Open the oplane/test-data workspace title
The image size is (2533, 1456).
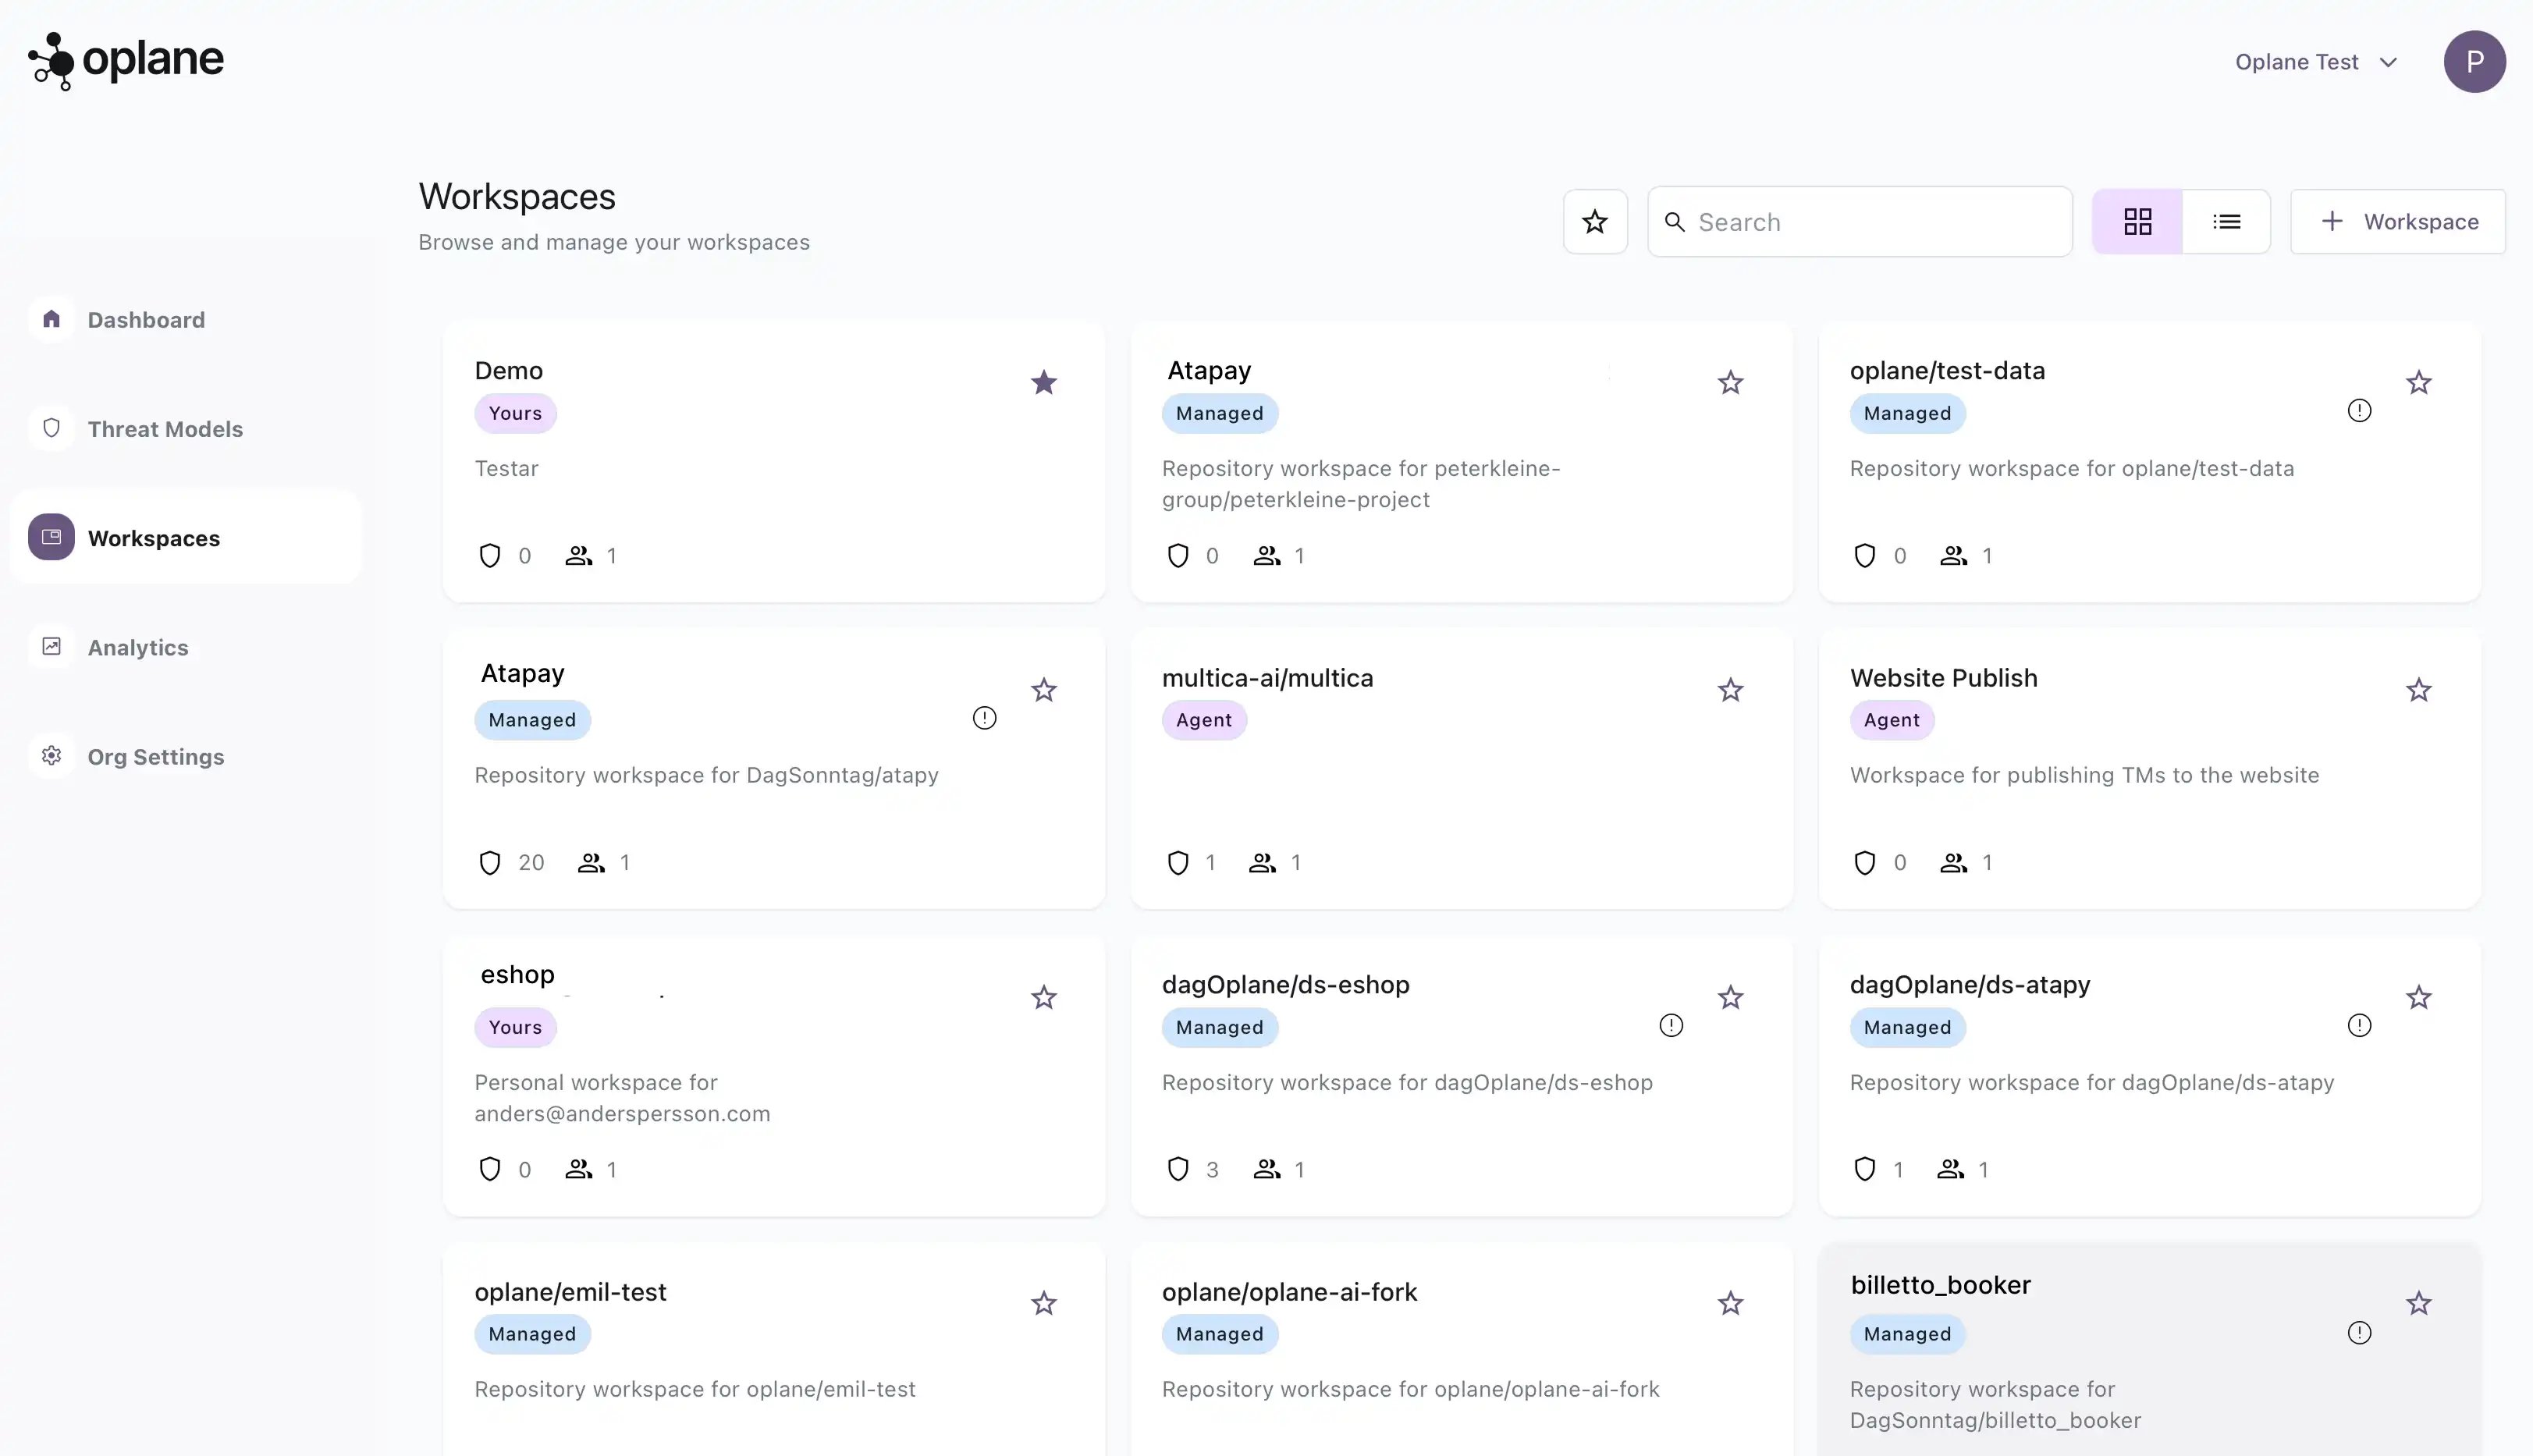pos(1947,371)
